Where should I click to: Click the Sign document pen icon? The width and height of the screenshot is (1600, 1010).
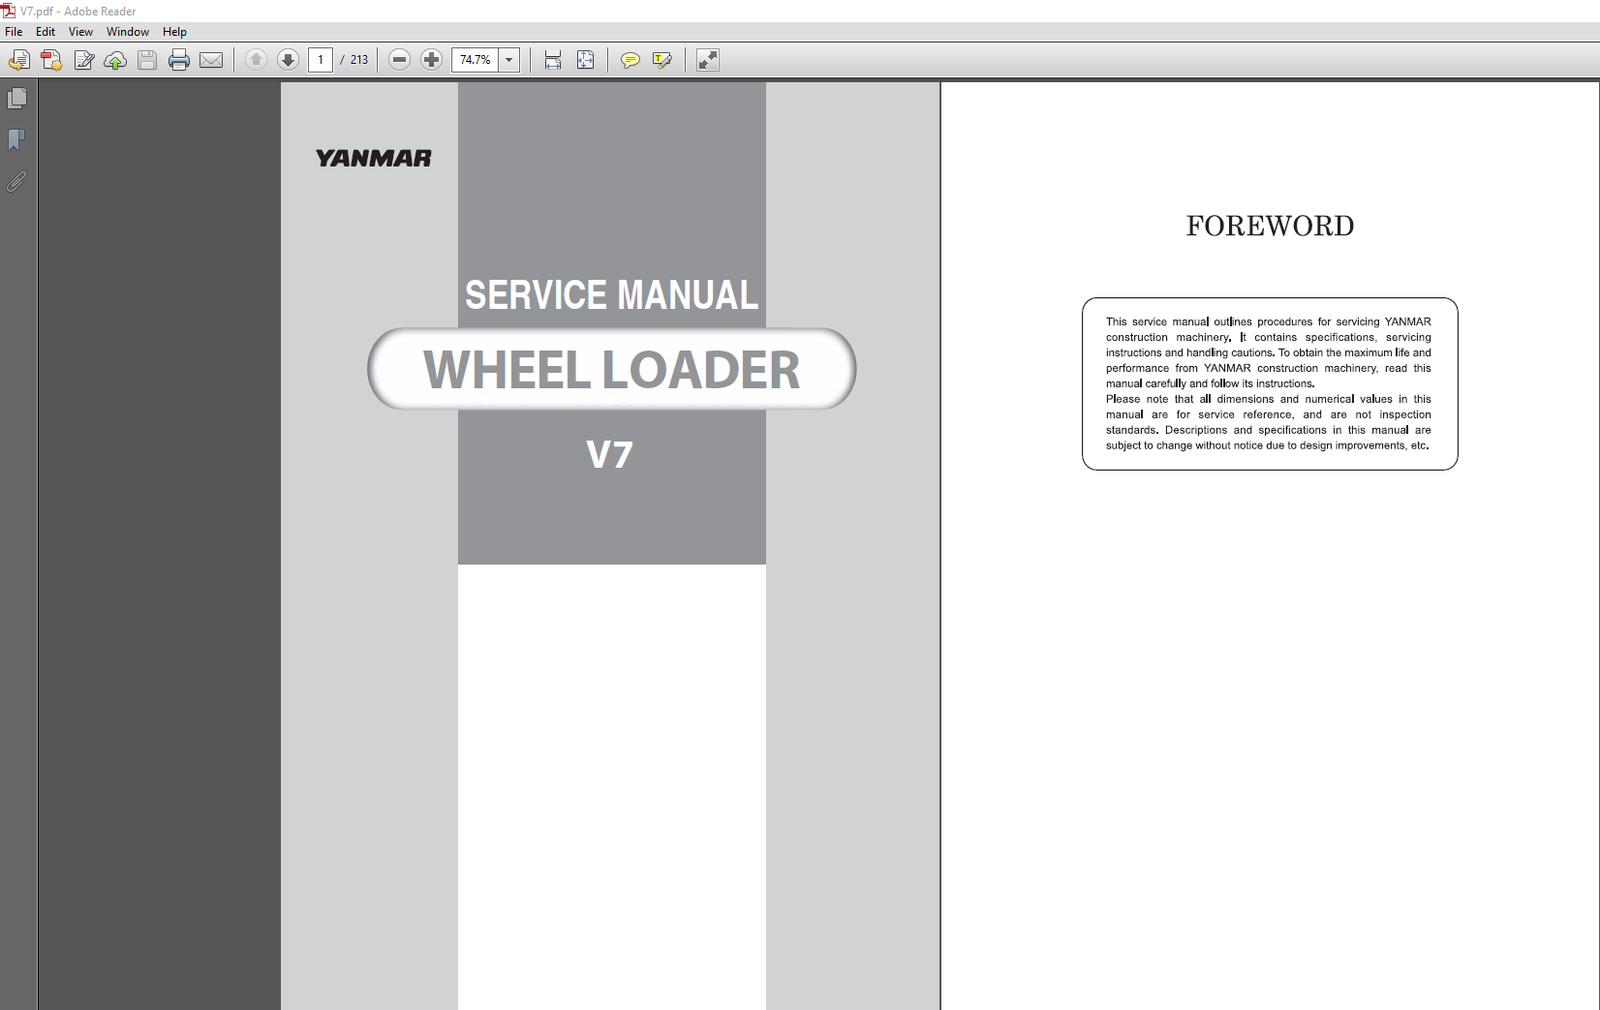click(x=84, y=60)
